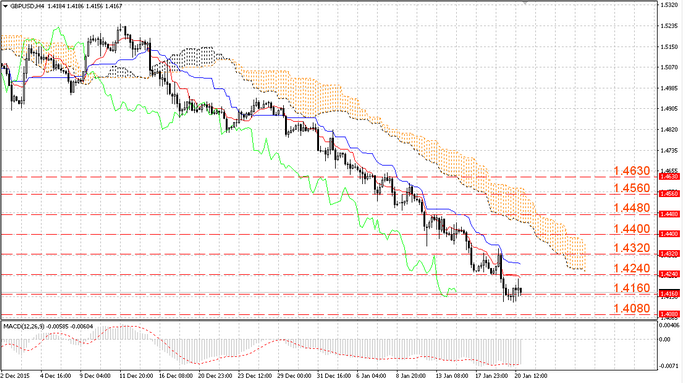Click the 1.4820 price axis value
This screenshot has width=685, height=383.
(669, 130)
